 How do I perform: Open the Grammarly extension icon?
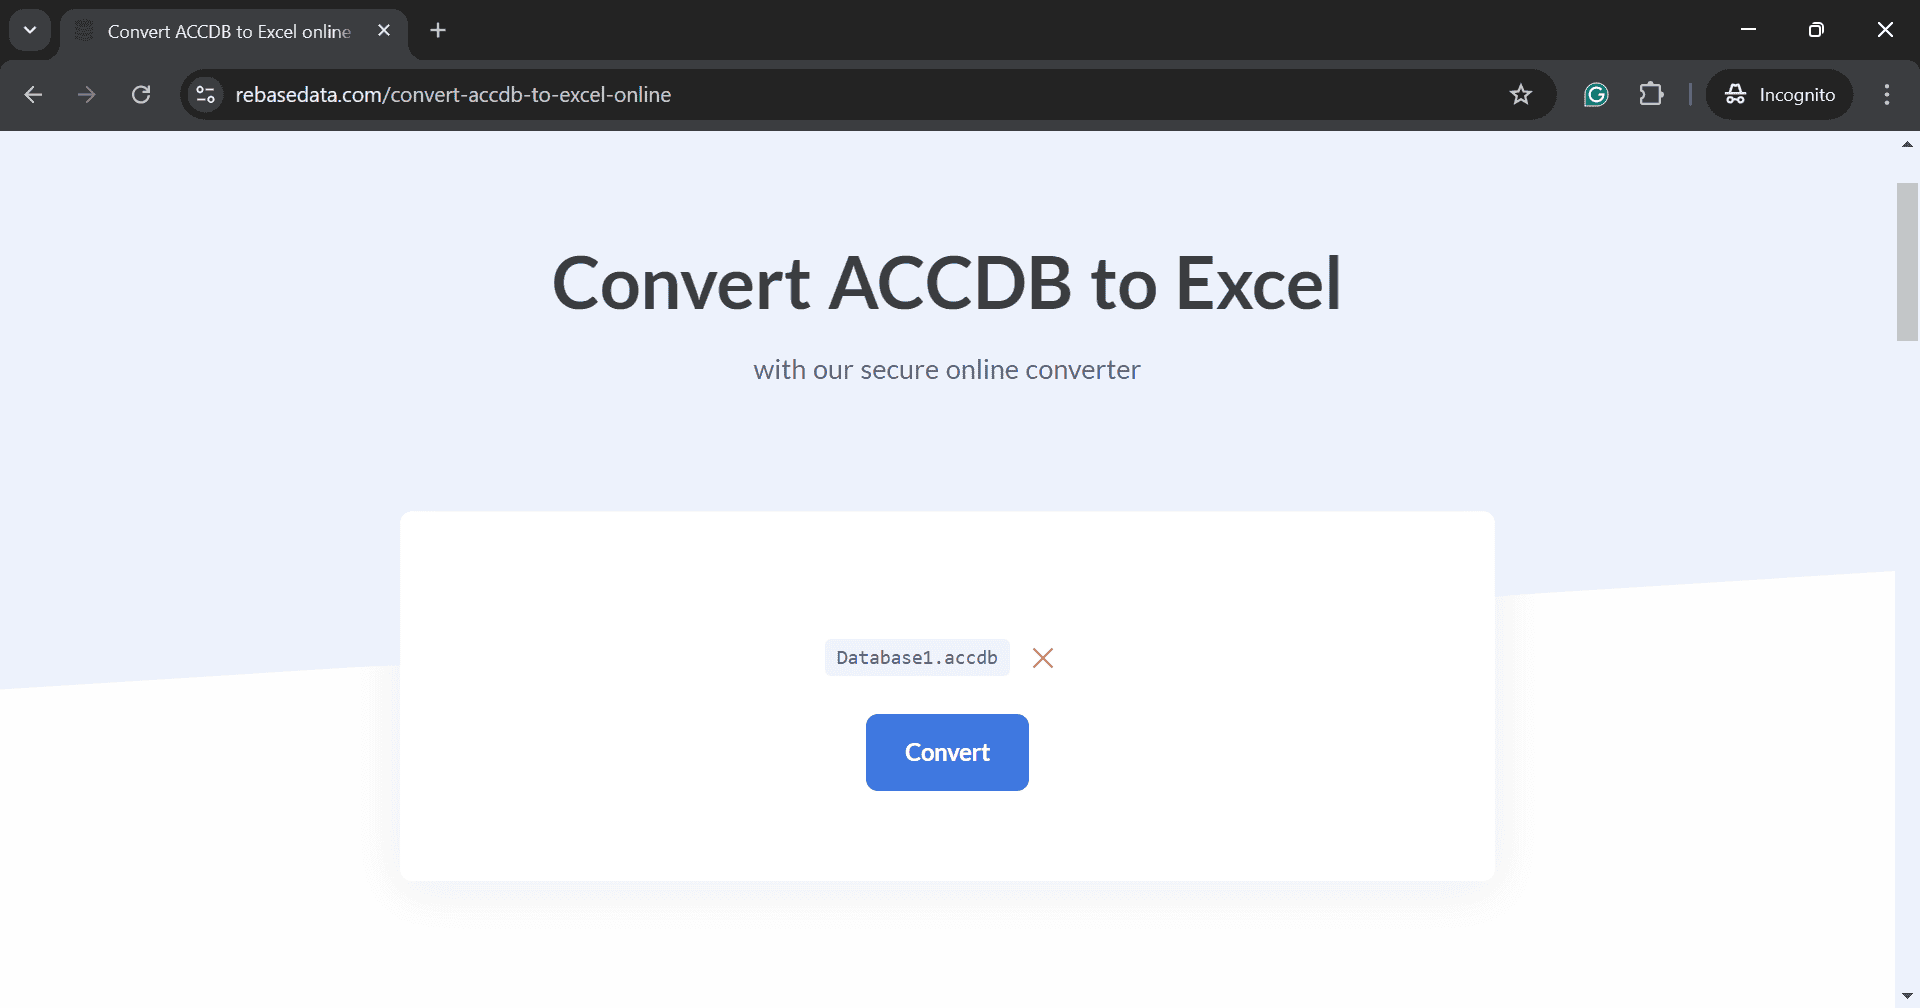point(1596,95)
